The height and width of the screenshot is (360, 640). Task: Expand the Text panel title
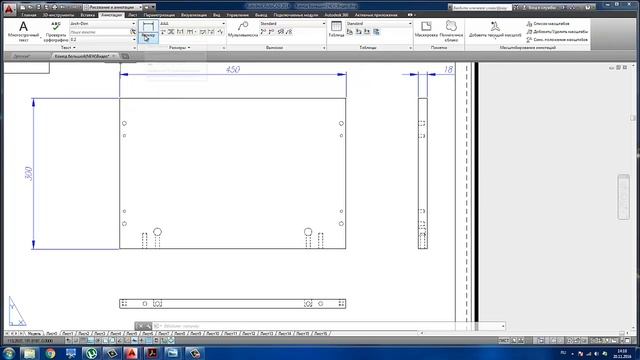[68, 48]
